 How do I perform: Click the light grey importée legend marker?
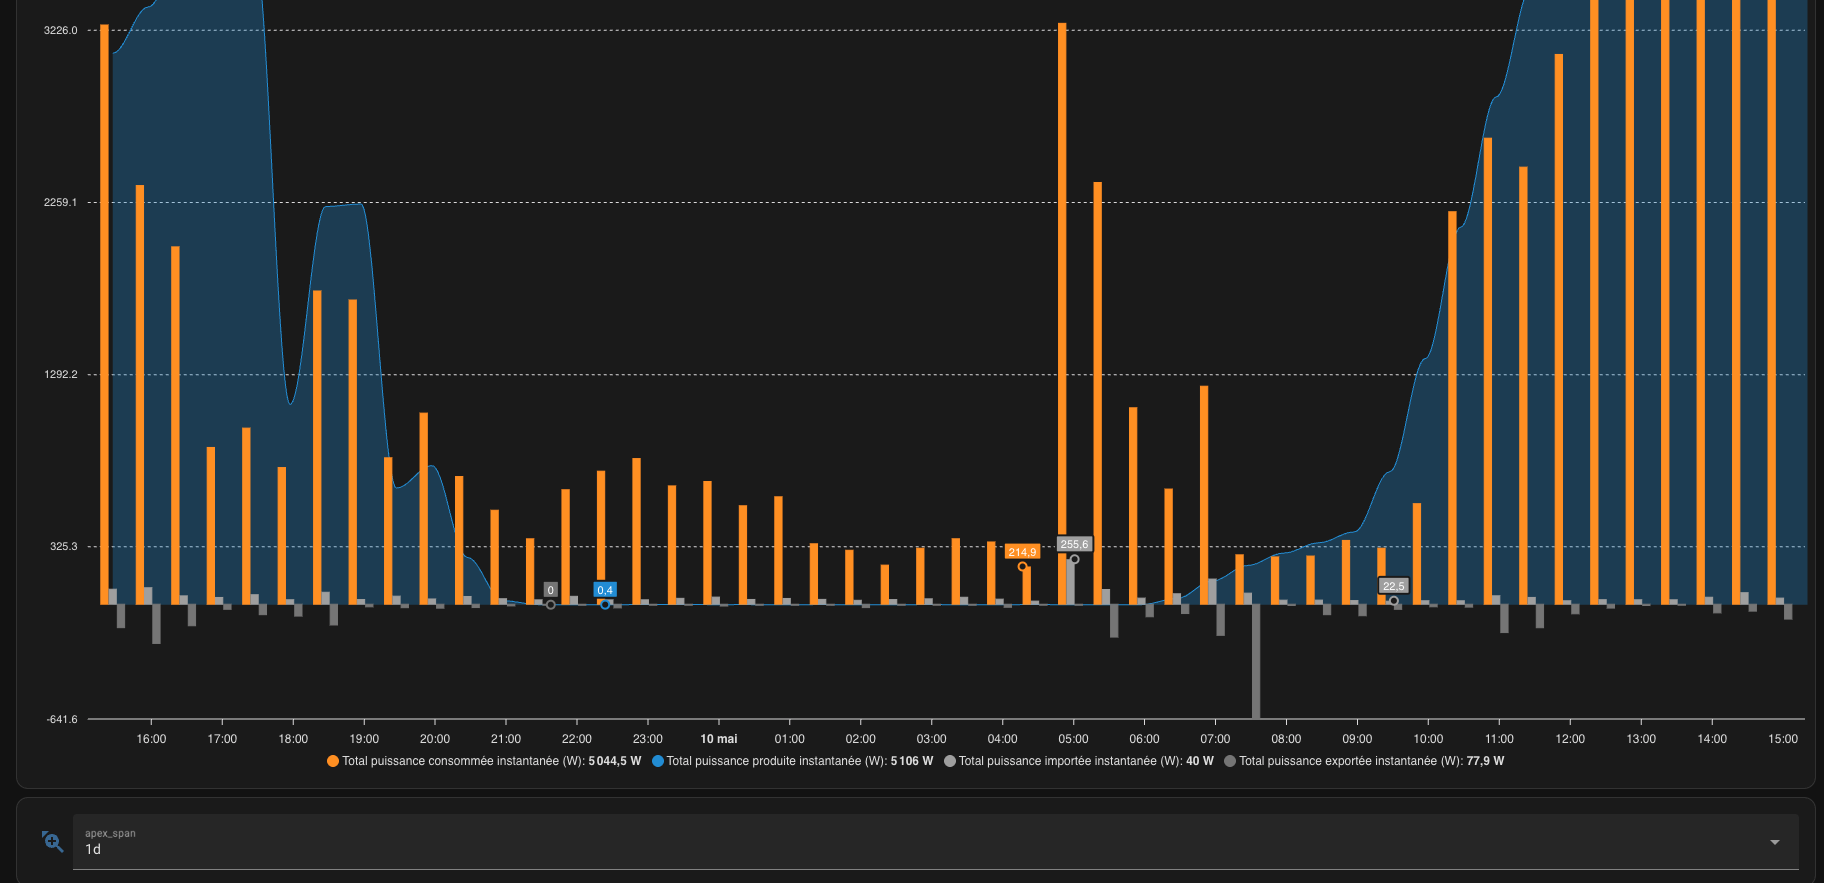(x=950, y=761)
